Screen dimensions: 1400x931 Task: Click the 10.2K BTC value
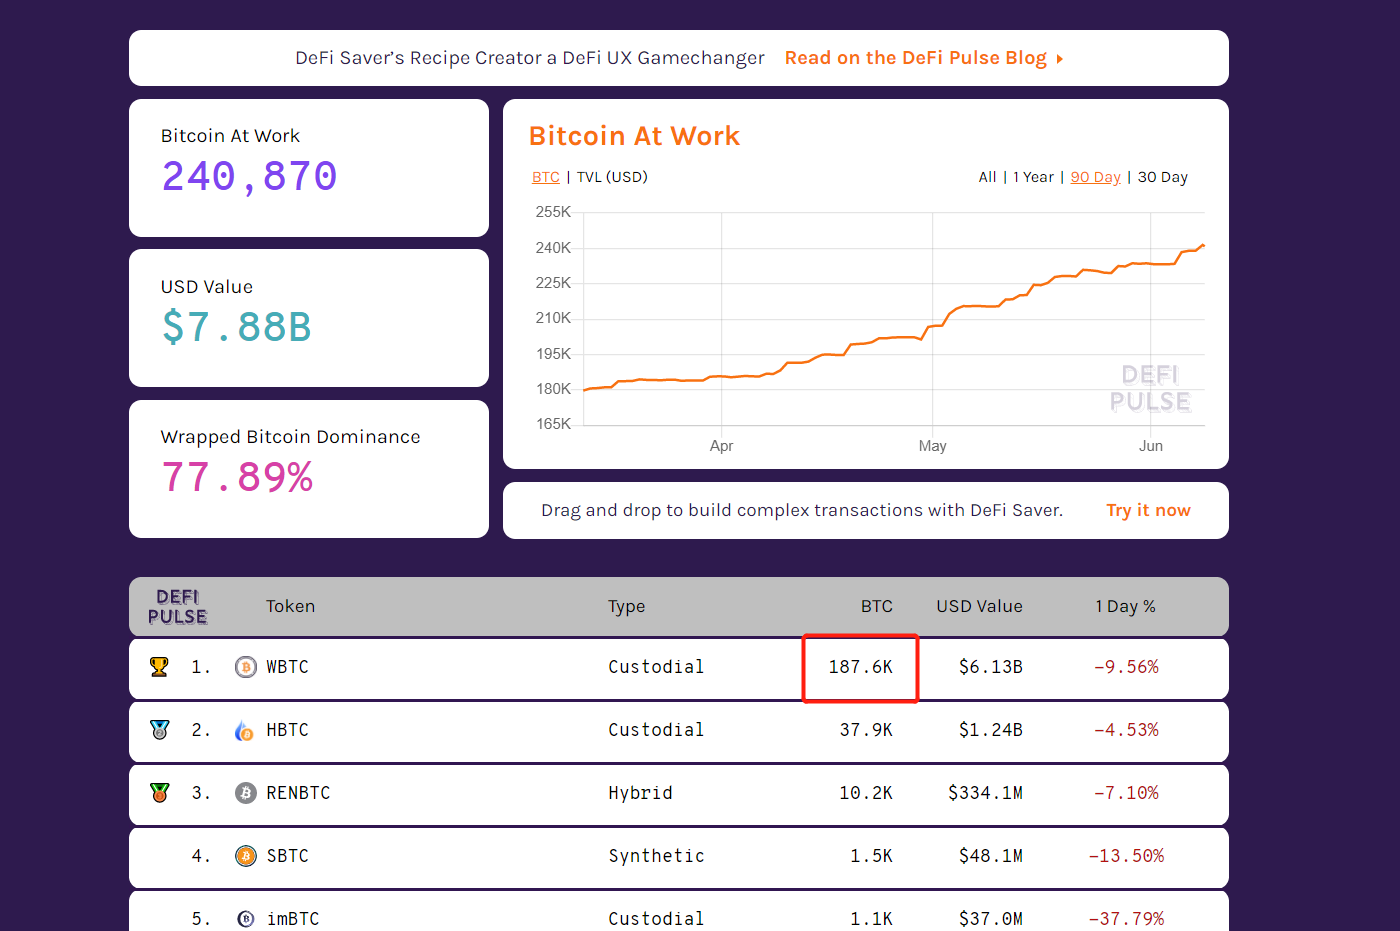(866, 793)
